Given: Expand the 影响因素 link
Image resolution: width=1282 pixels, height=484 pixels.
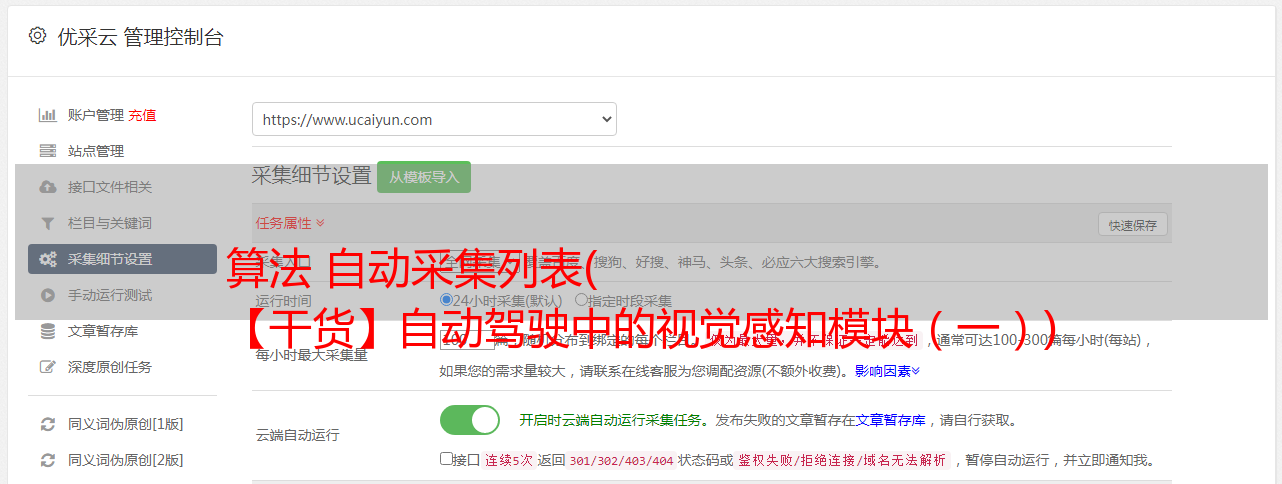Looking at the screenshot, I should coord(888,371).
